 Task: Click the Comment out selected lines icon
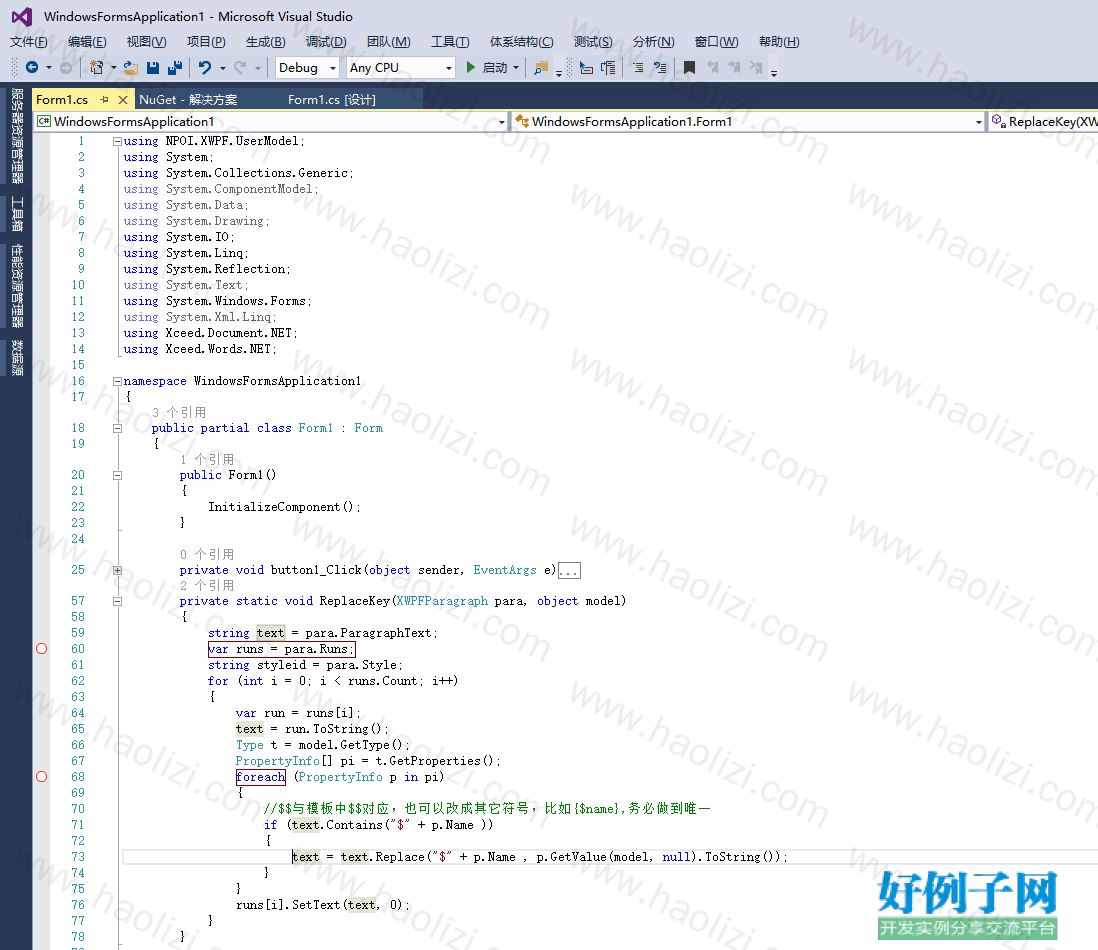tap(638, 67)
